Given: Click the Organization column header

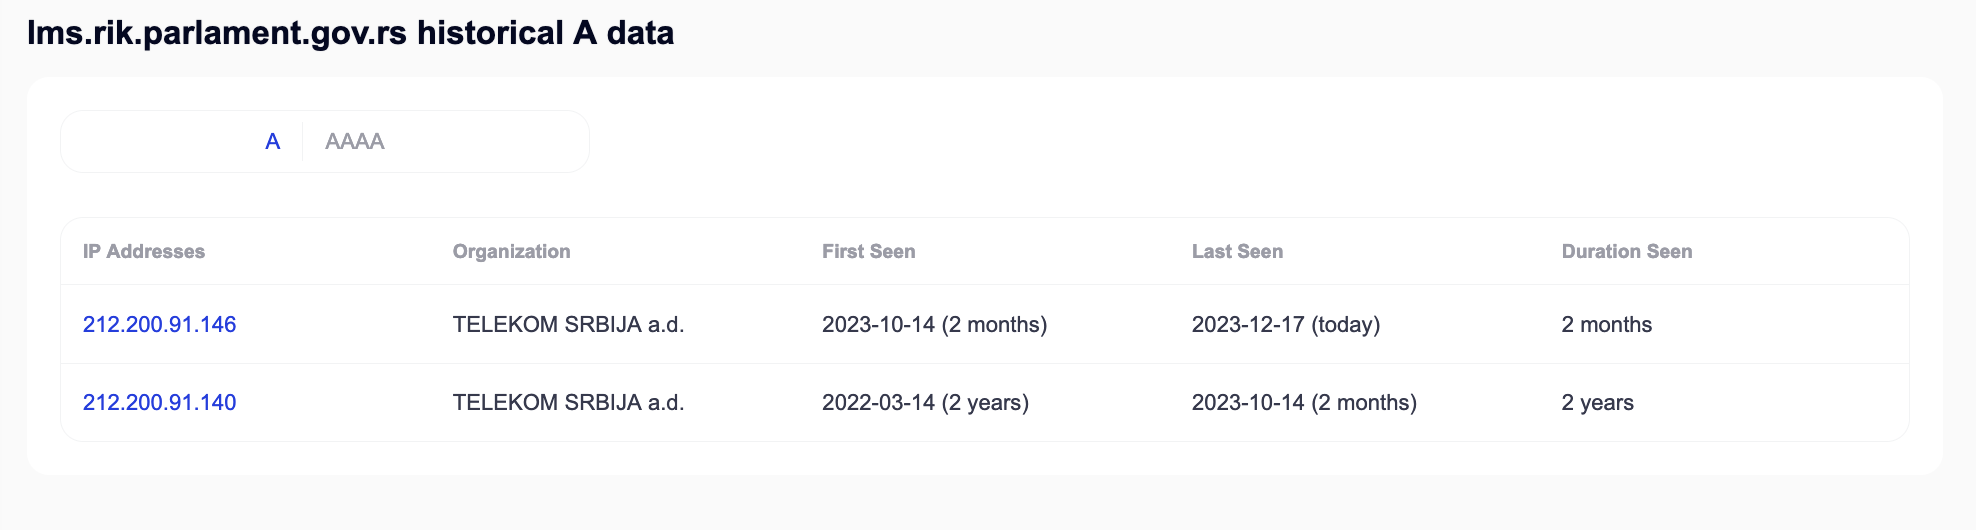Looking at the screenshot, I should [x=511, y=252].
